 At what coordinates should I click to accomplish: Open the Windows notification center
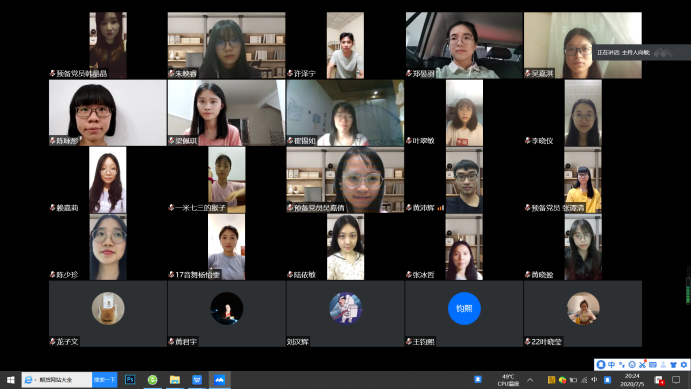pyautogui.click(x=676, y=380)
